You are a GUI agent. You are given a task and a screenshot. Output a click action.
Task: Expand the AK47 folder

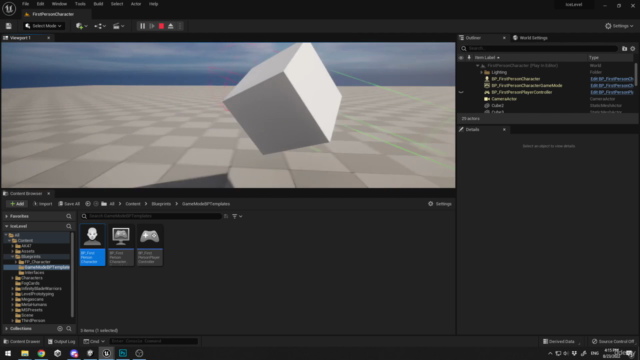(13, 246)
